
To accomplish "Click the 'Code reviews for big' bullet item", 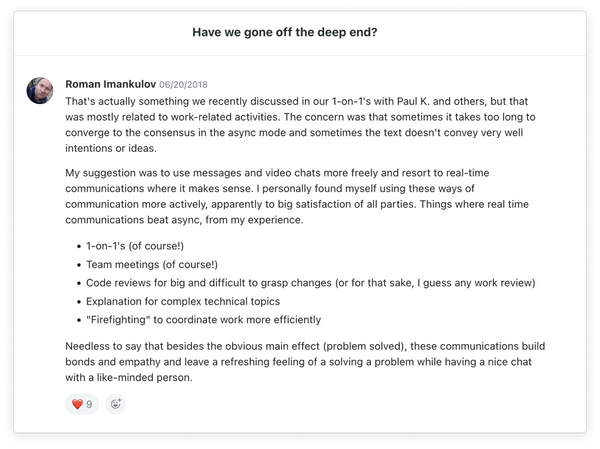I will point(150,283).
